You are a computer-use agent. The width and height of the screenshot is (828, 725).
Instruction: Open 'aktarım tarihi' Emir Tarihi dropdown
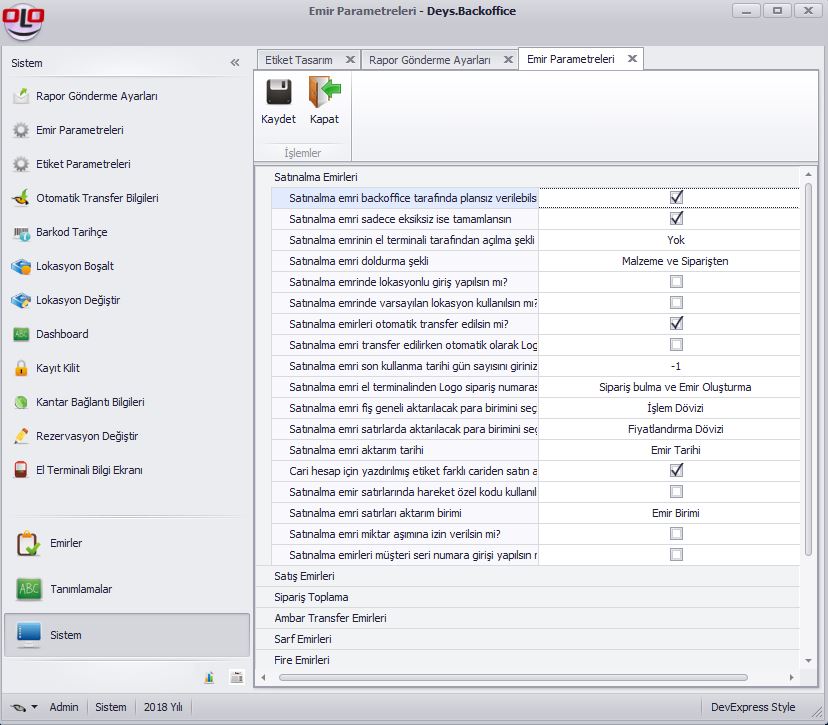click(669, 450)
